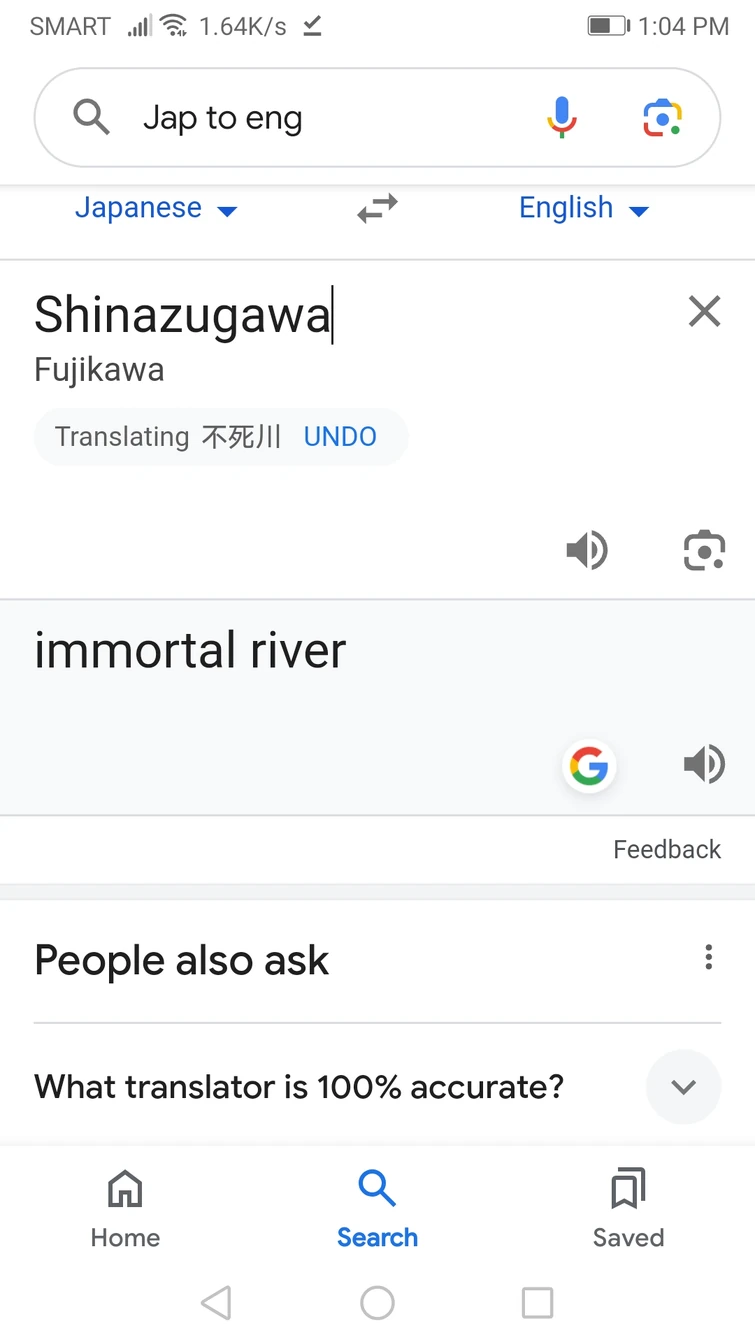Tap the magnifier icon in search bar
Image resolution: width=755 pixels, height=1342 pixels.
click(91, 118)
